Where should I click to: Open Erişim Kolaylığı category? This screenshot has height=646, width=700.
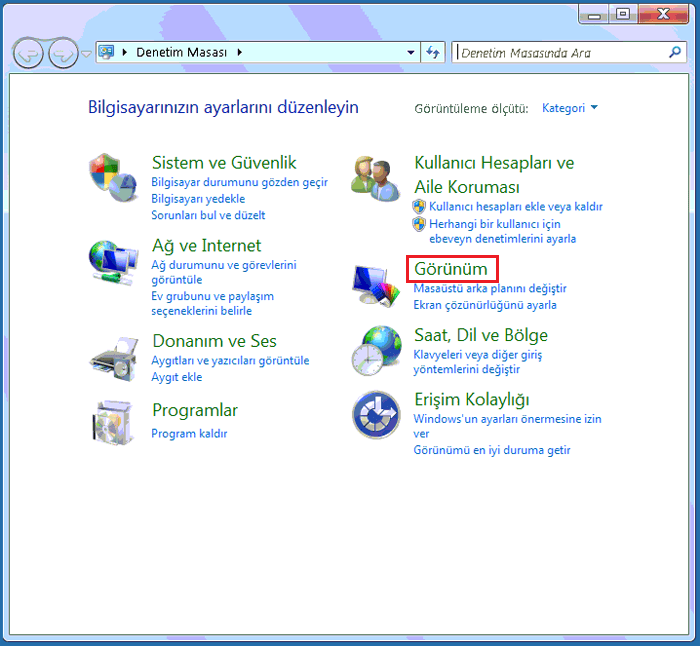click(472, 400)
